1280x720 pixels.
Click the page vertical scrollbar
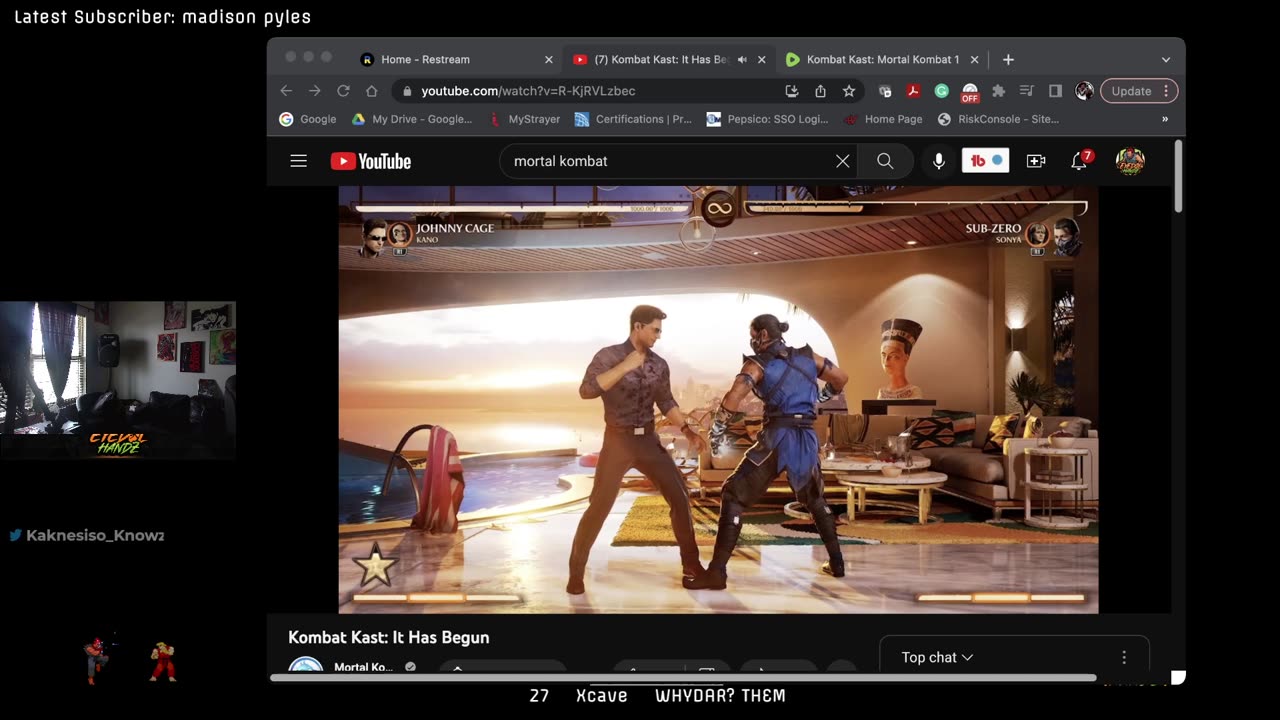click(1179, 176)
